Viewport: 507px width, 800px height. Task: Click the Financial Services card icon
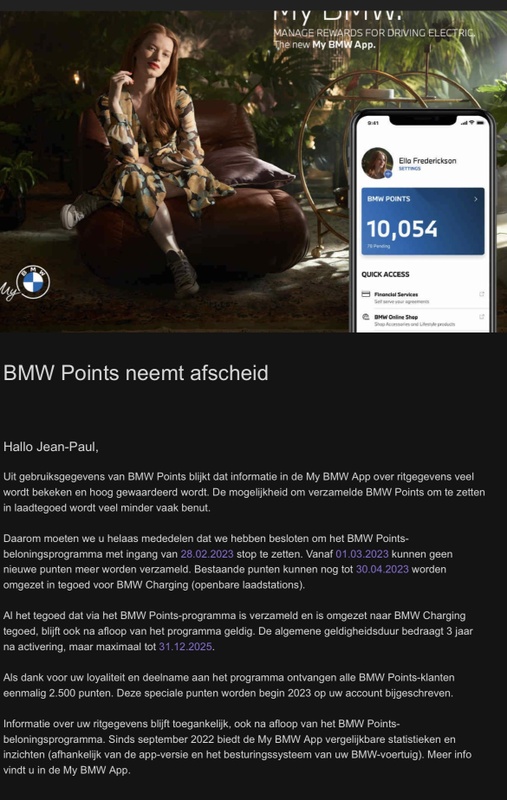(x=365, y=294)
